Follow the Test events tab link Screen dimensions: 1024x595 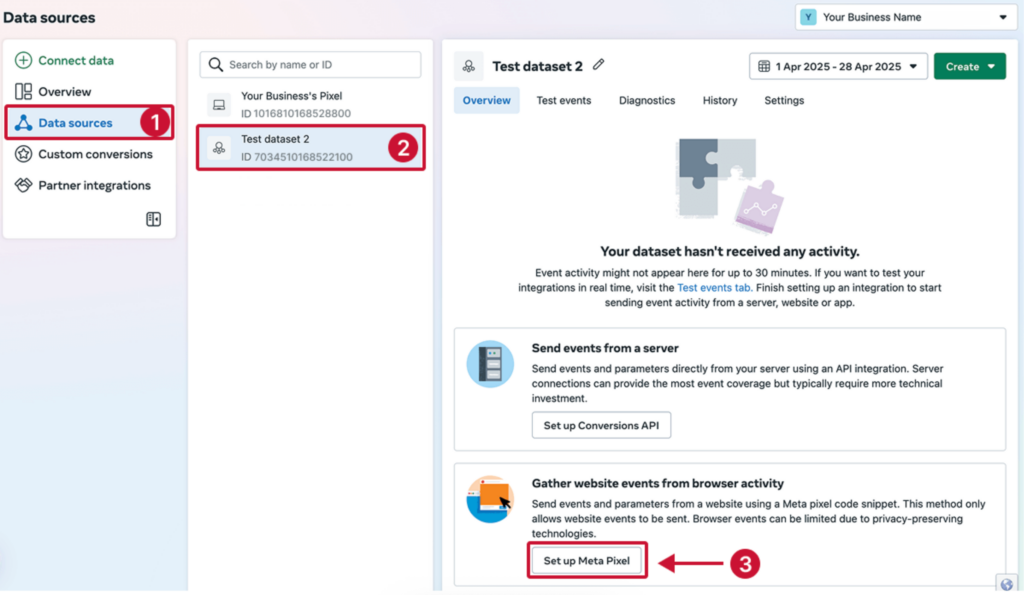(x=714, y=287)
